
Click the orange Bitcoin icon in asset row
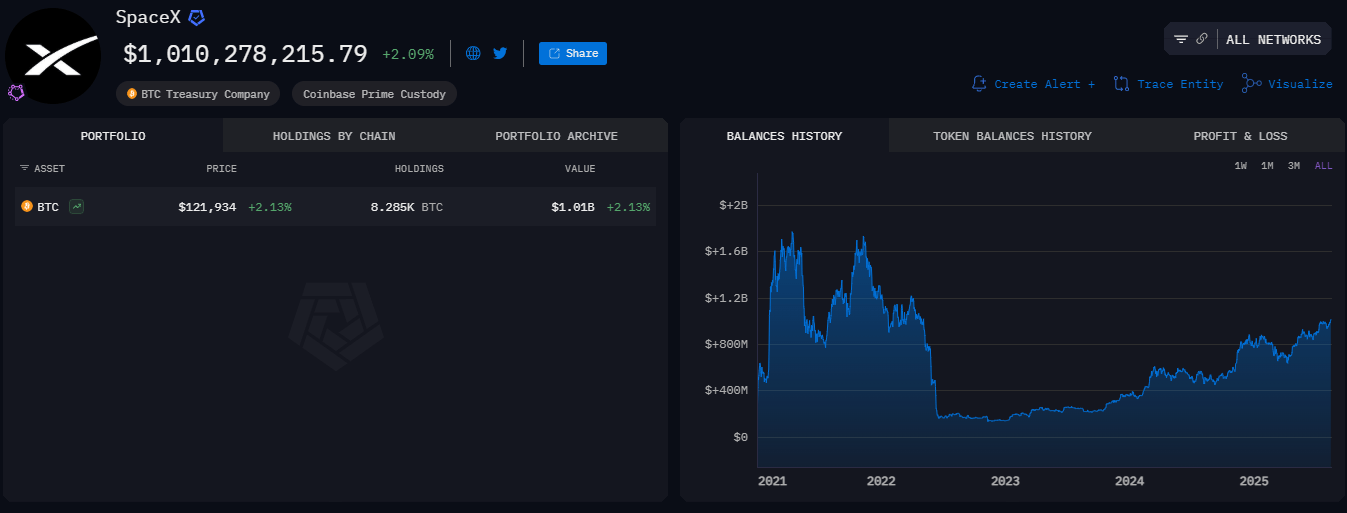[x=27, y=207]
